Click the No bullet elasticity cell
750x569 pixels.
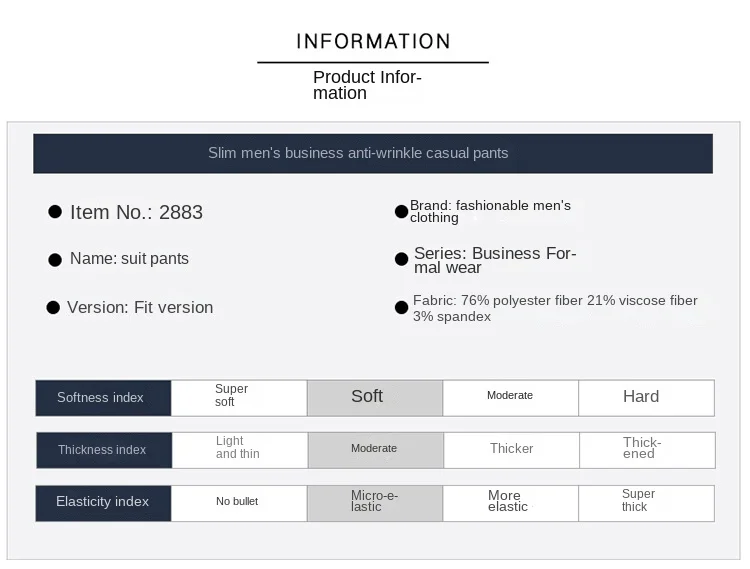point(239,503)
